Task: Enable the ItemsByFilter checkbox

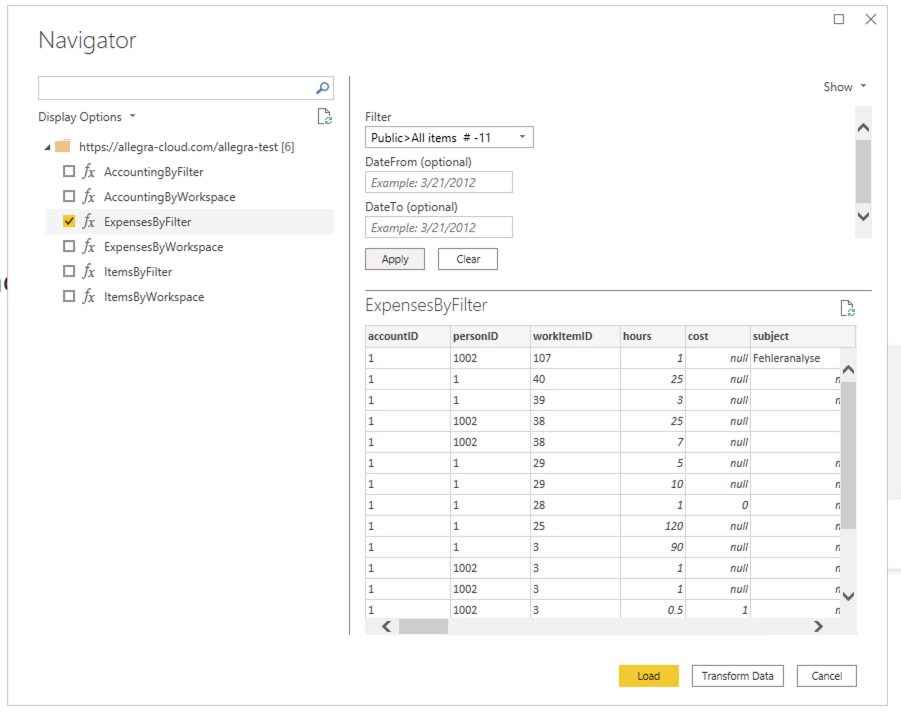Action: (69, 271)
